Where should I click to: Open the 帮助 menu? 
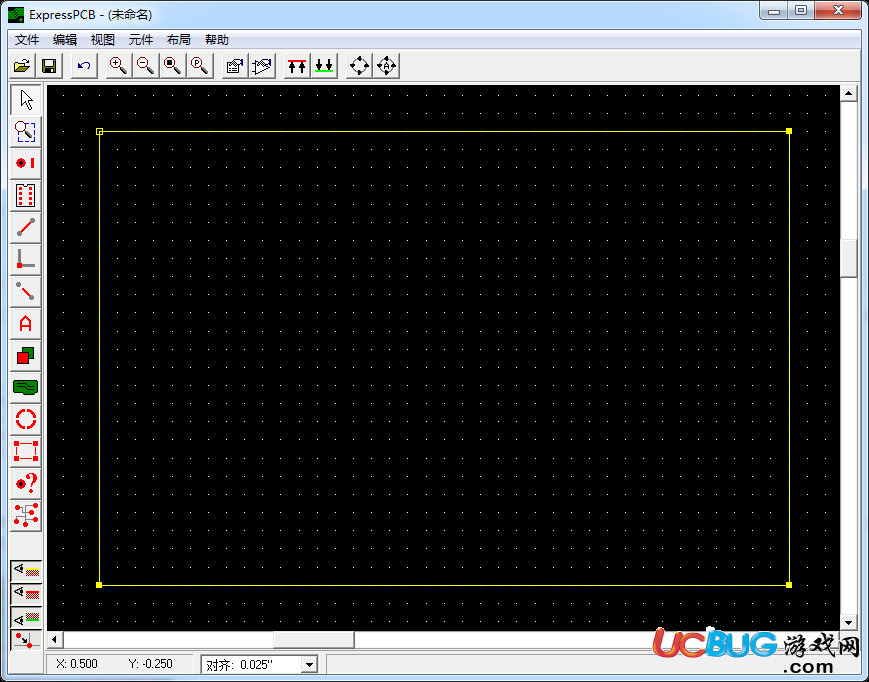tap(217, 40)
